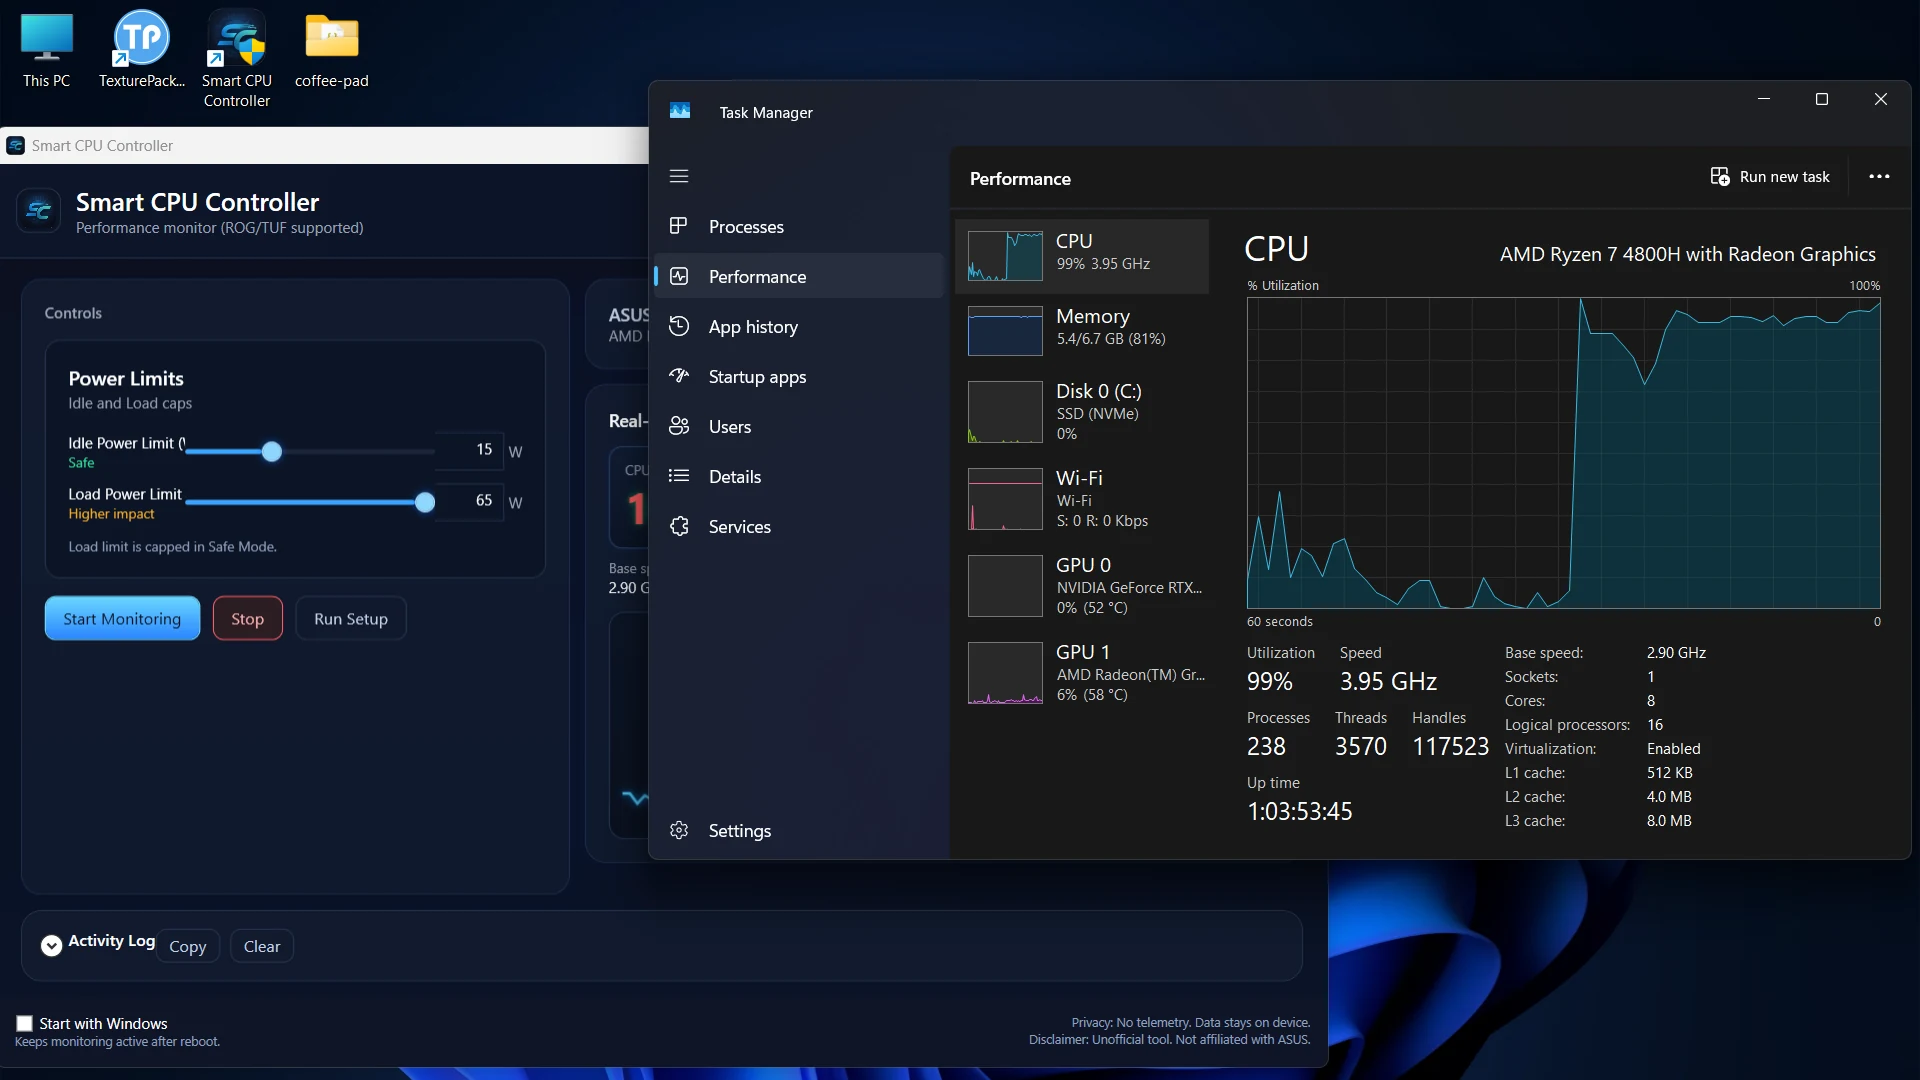The image size is (1920, 1080).
Task: Collapse the Activity Log section chevron
Action: coord(51,945)
